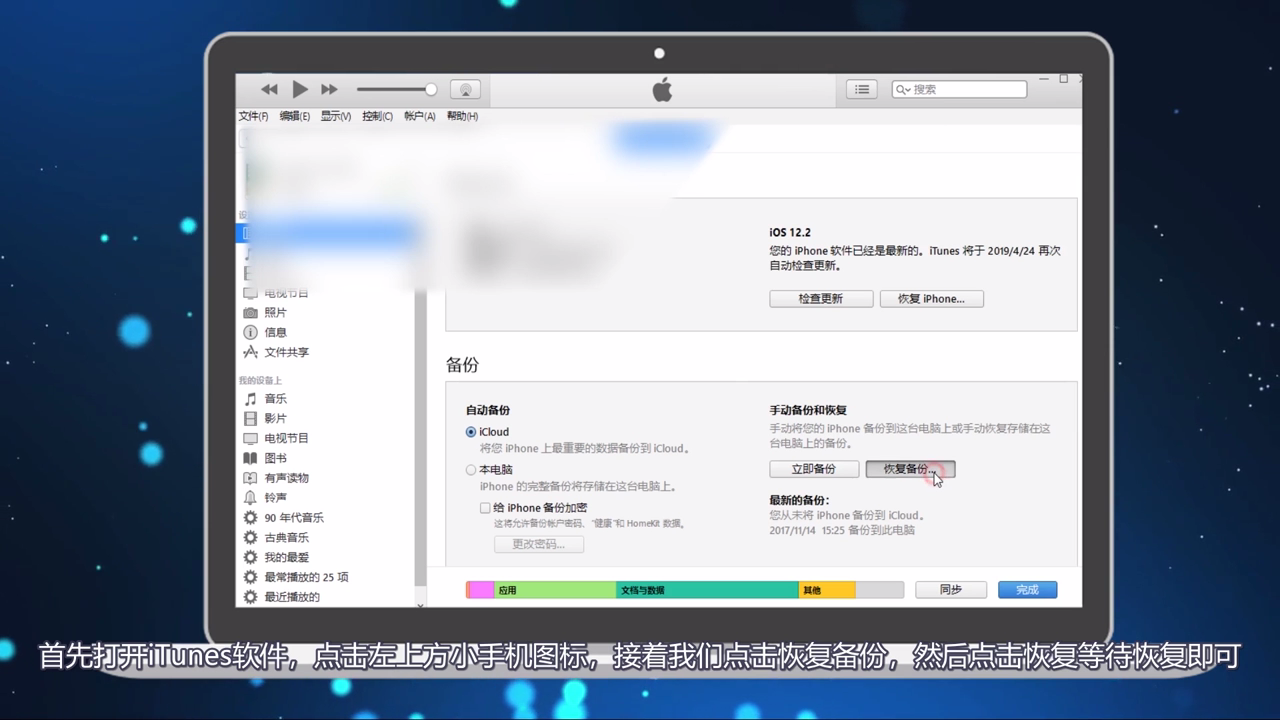The height and width of the screenshot is (720, 1280).
Task: Click the 同步 button
Action: (x=951, y=590)
